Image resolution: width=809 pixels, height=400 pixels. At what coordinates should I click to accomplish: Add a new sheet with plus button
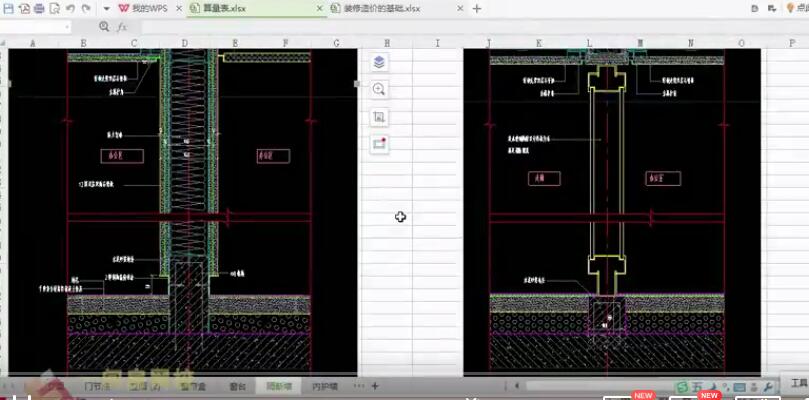coord(375,386)
